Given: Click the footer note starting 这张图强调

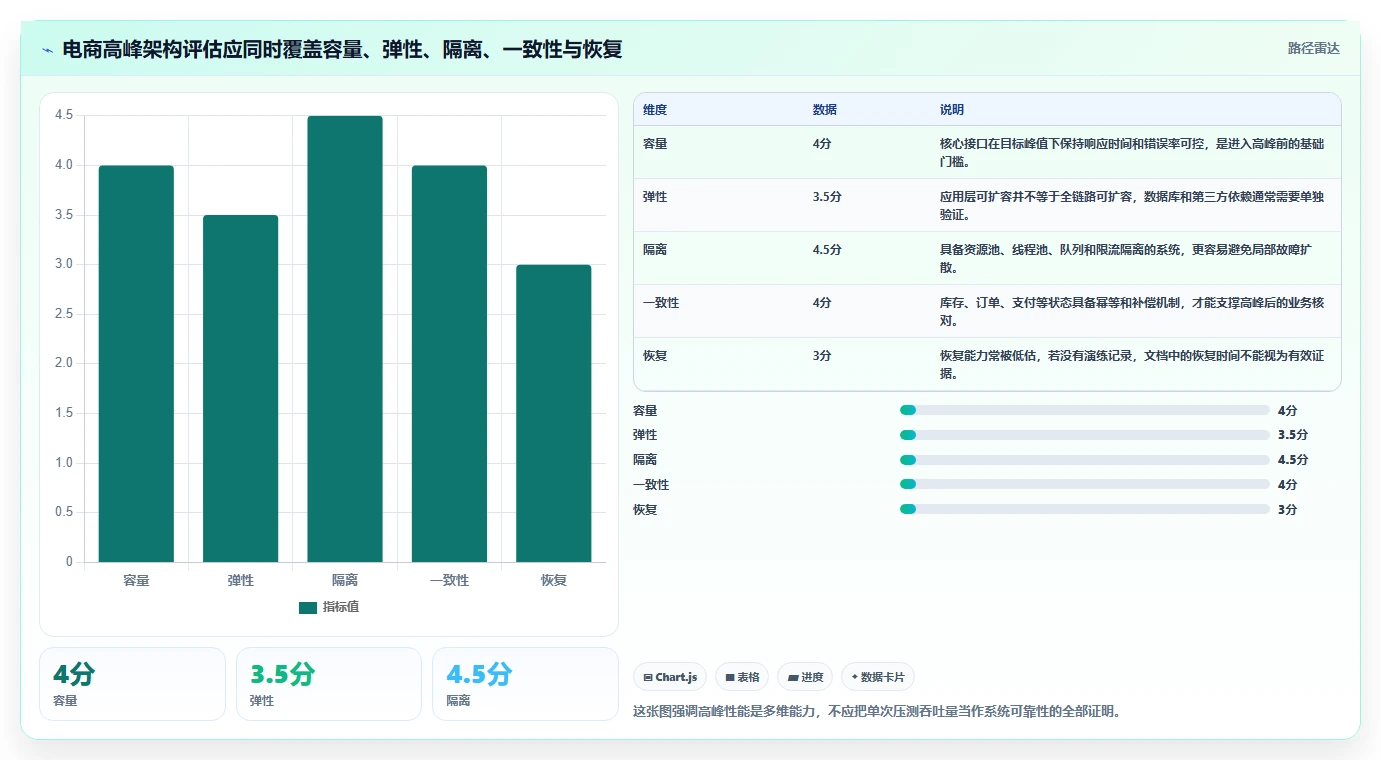Looking at the screenshot, I should point(877,712).
